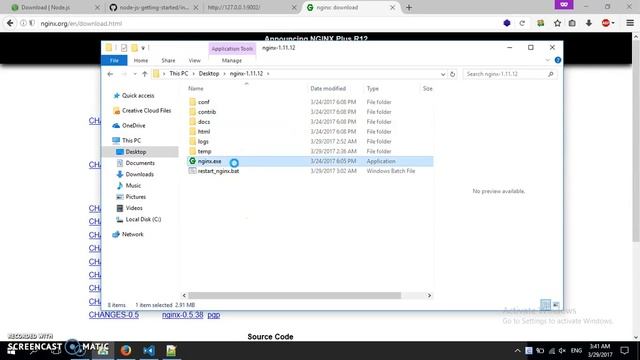Select Videos in navigation pane

[x=134, y=208]
